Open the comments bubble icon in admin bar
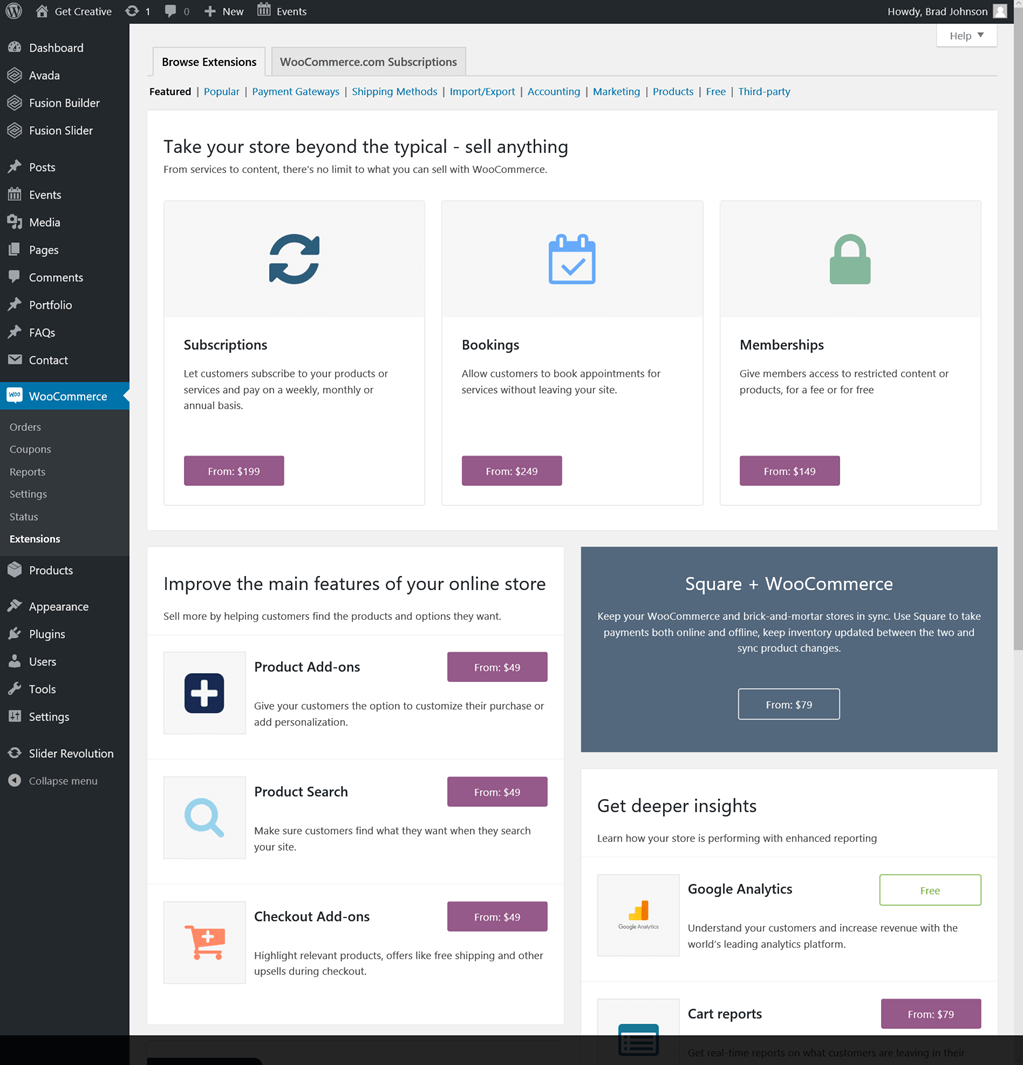The width and height of the screenshot is (1024, 1065). pos(170,11)
